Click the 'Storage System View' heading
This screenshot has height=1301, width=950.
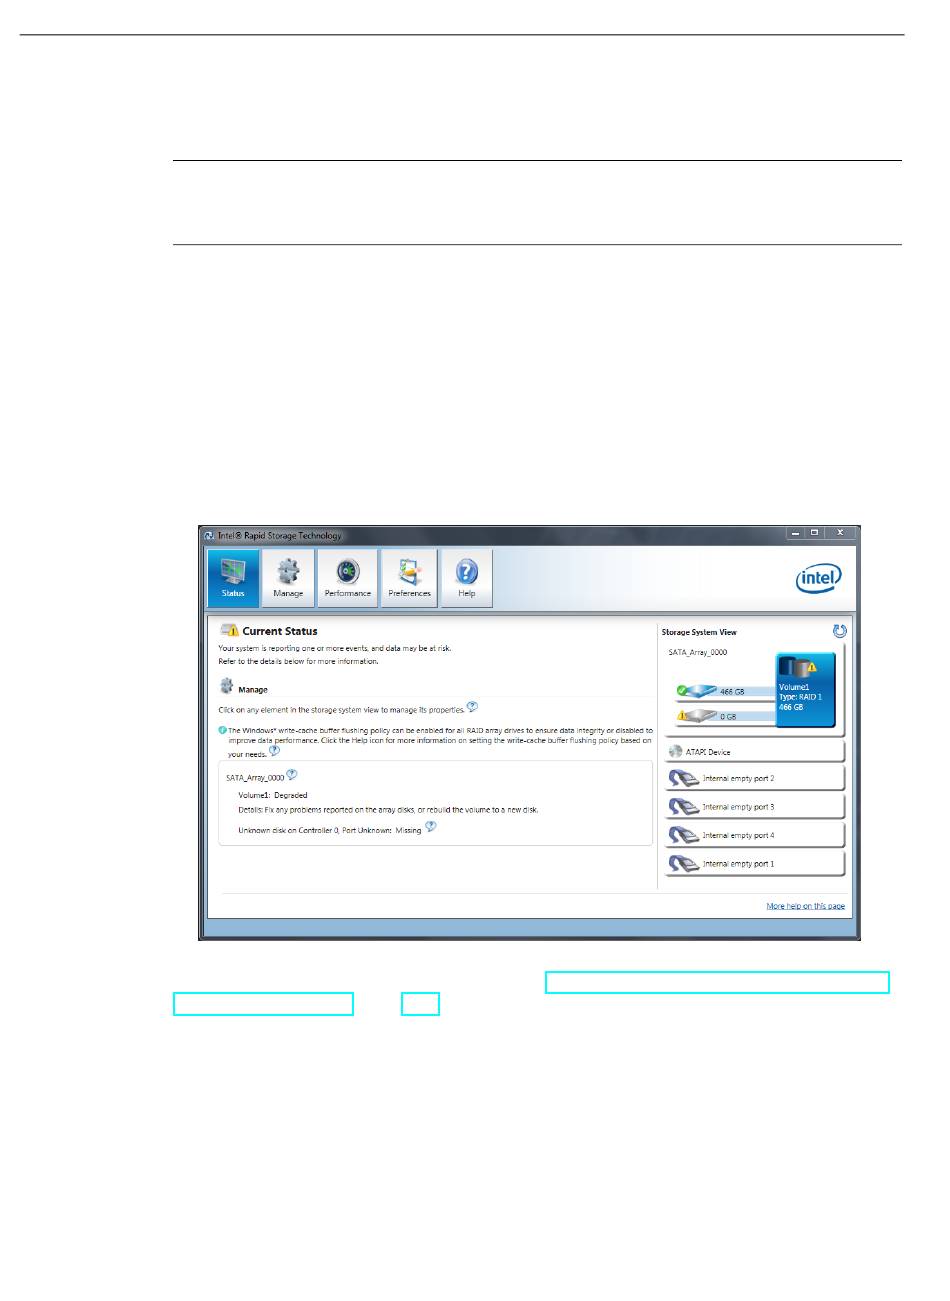(699, 632)
